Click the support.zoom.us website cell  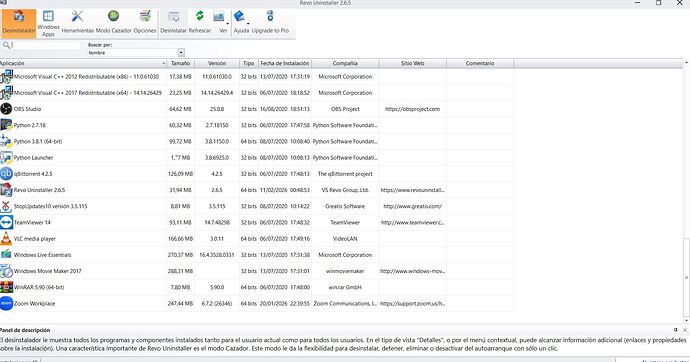pyautogui.click(x=412, y=303)
